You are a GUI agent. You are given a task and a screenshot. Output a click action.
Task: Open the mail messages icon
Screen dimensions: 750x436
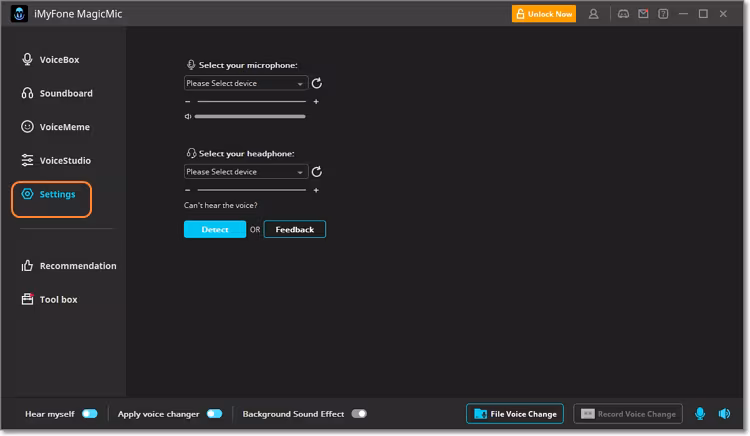(643, 14)
